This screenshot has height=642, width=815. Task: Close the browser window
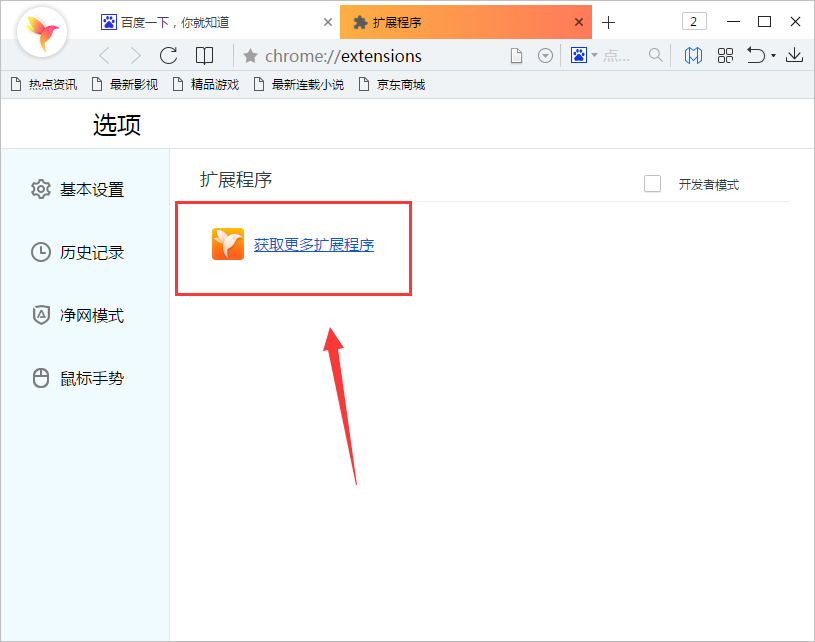pyautogui.click(x=795, y=21)
